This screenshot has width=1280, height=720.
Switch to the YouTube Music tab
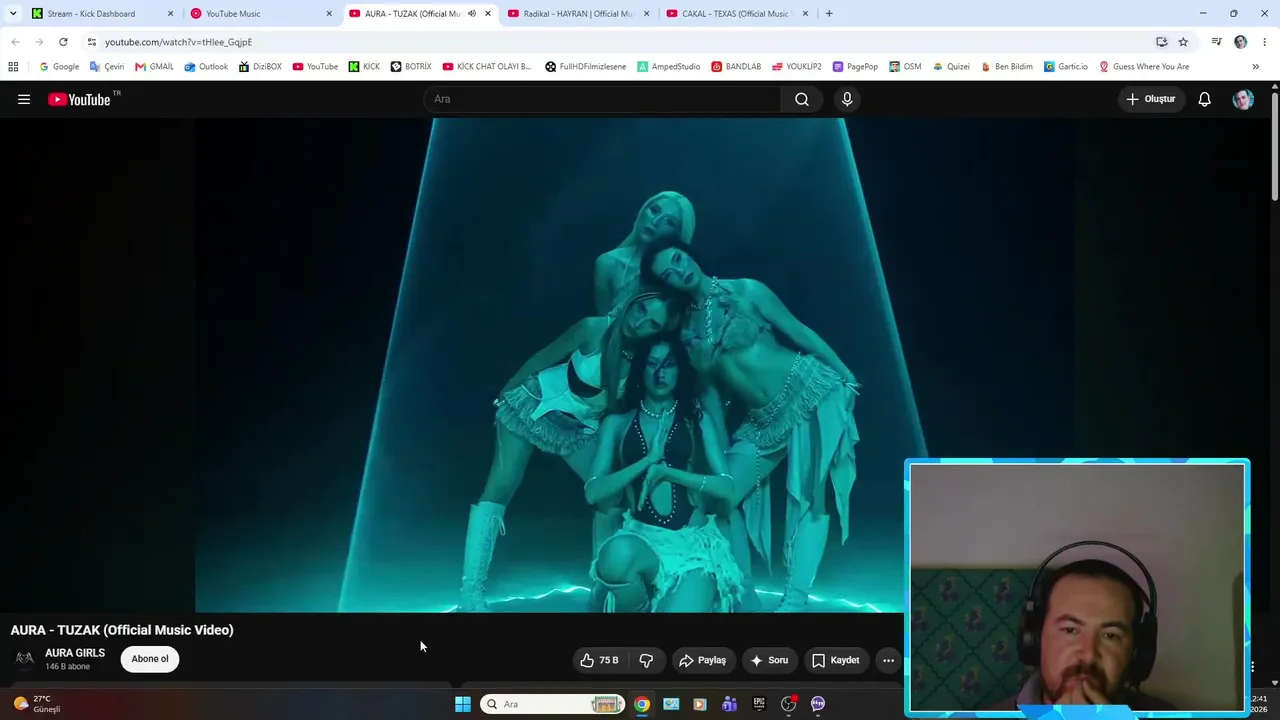click(x=261, y=14)
